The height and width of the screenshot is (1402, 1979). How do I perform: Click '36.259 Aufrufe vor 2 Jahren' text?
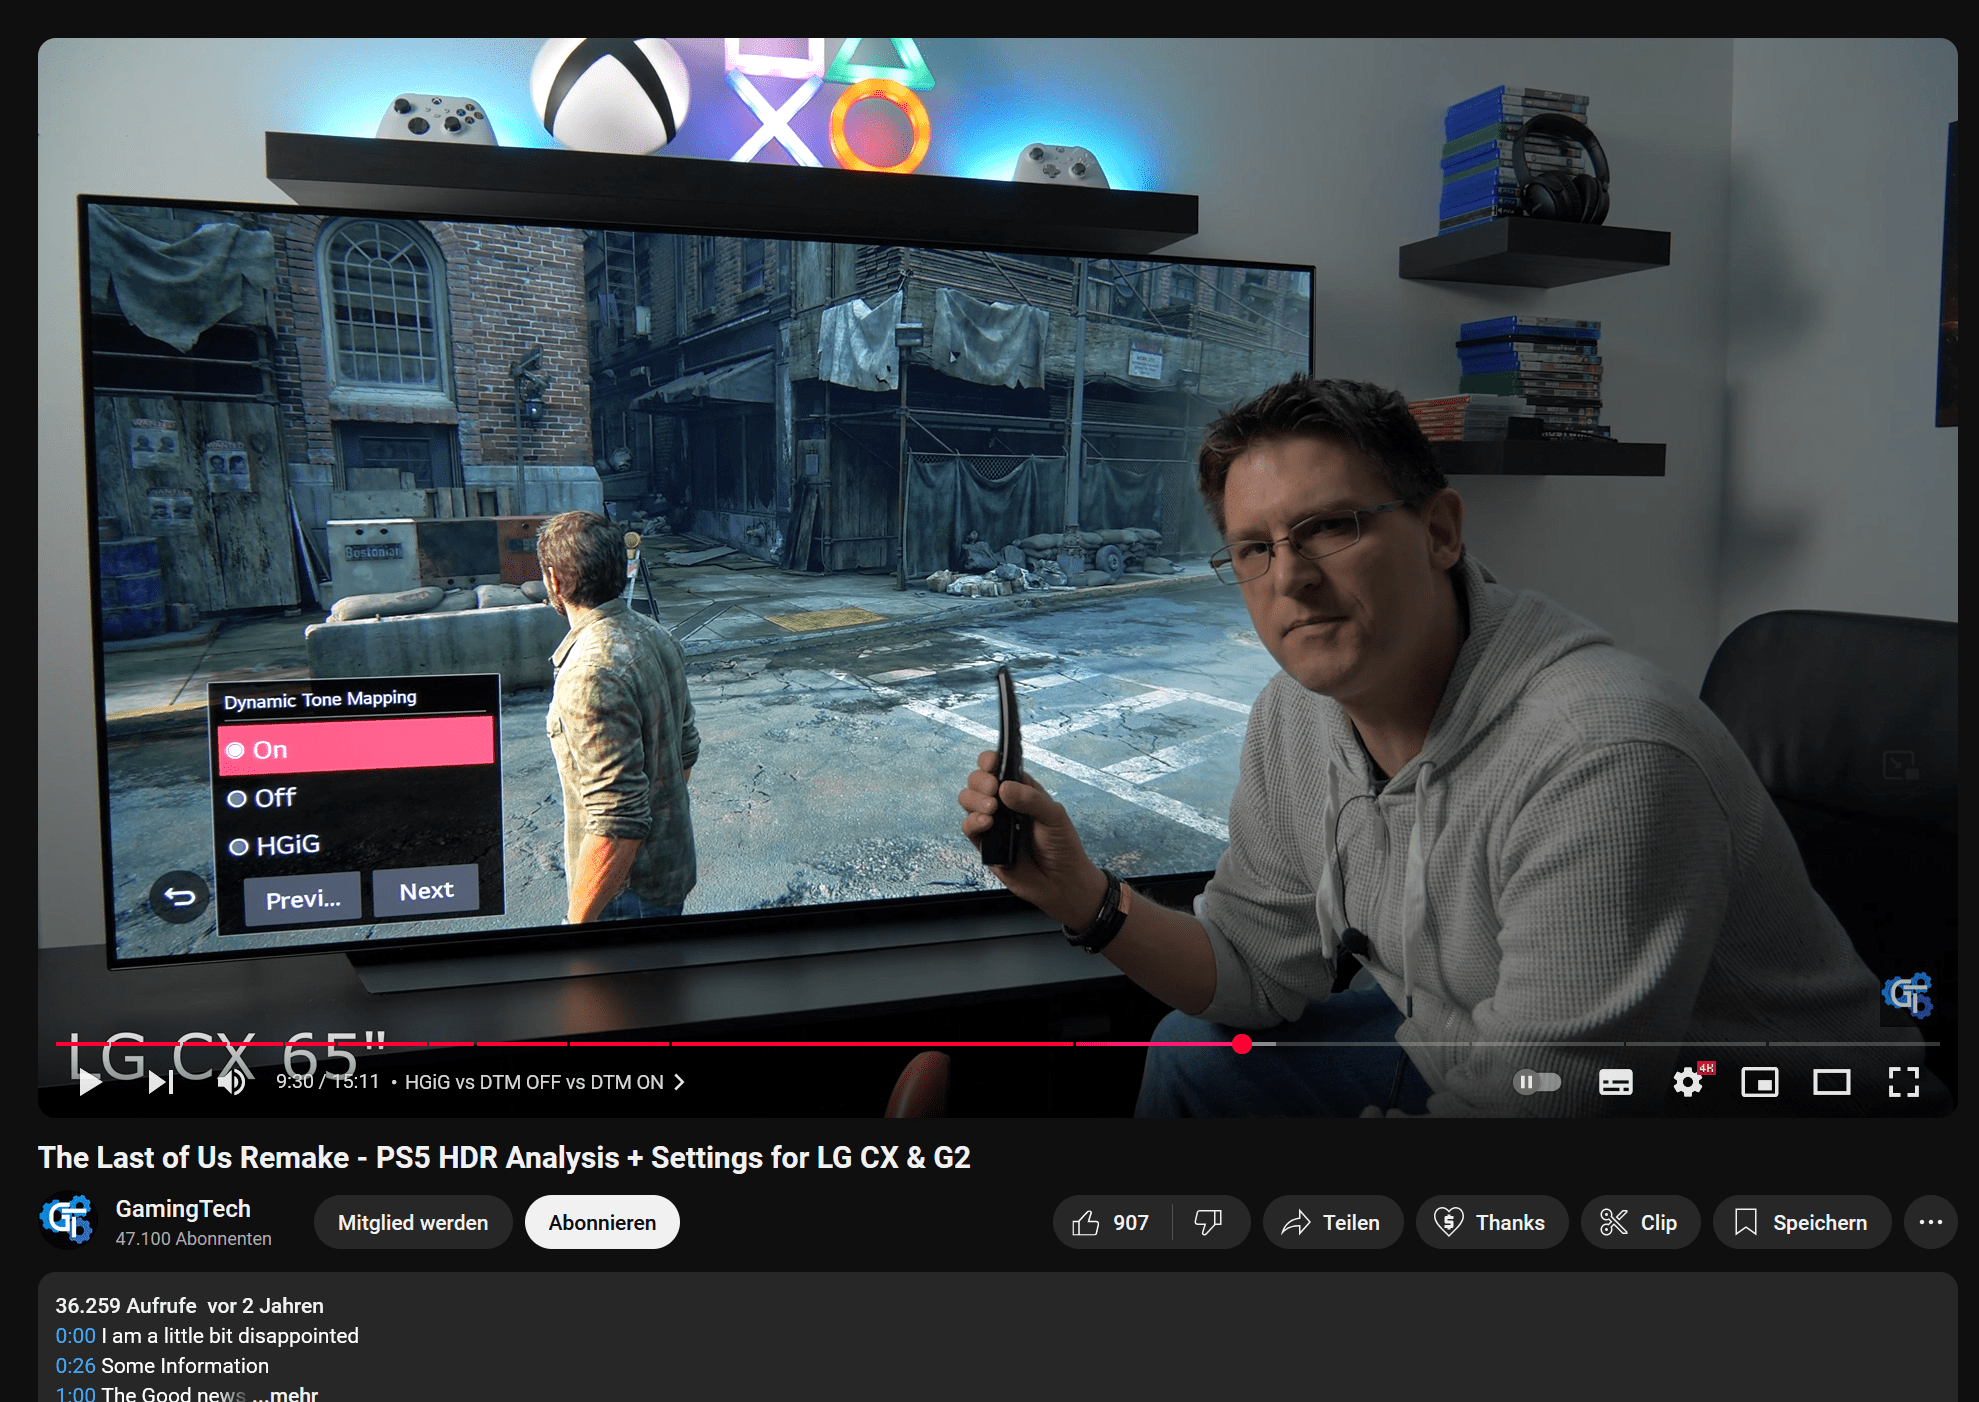point(189,1306)
